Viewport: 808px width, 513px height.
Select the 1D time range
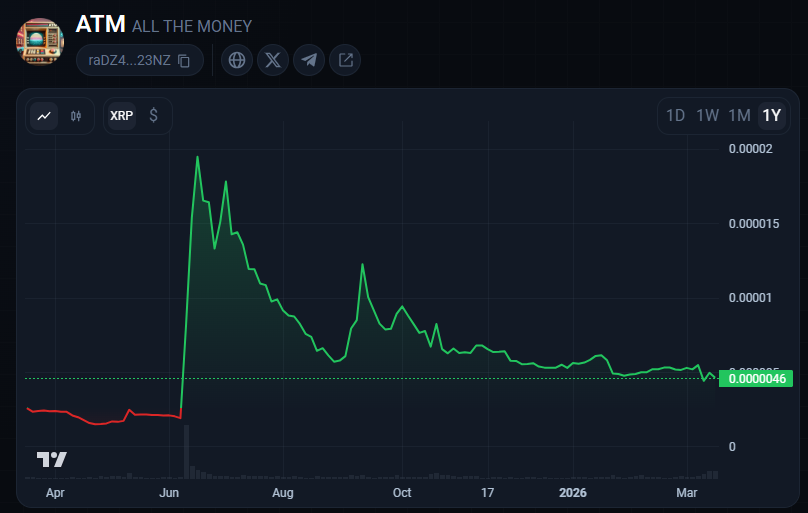(x=675, y=115)
